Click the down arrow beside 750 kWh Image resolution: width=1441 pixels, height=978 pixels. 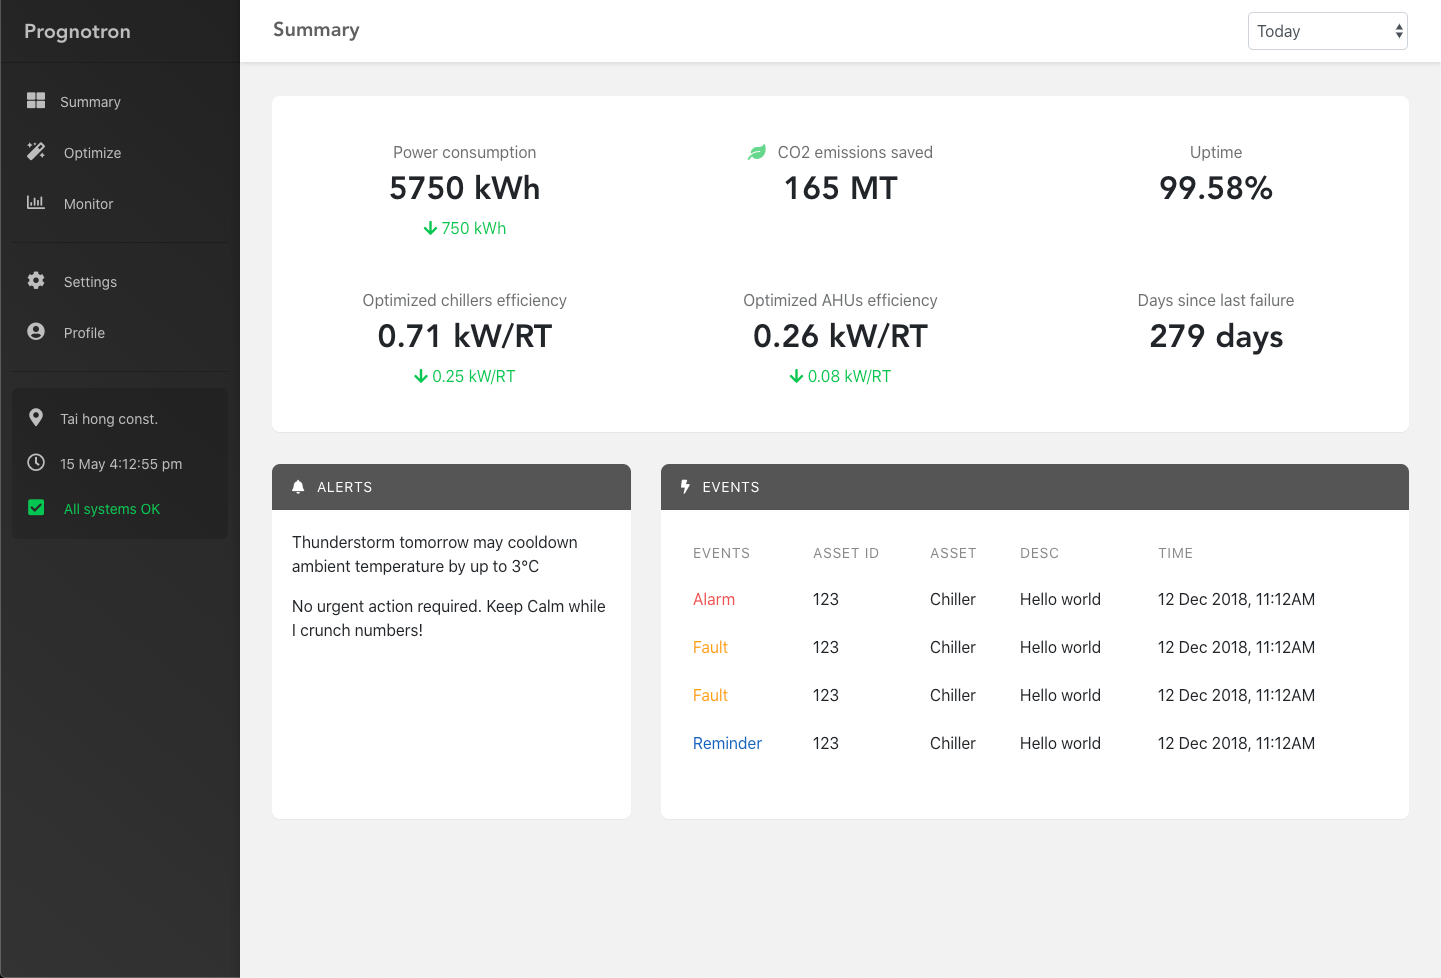pyautogui.click(x=430, y=228)
